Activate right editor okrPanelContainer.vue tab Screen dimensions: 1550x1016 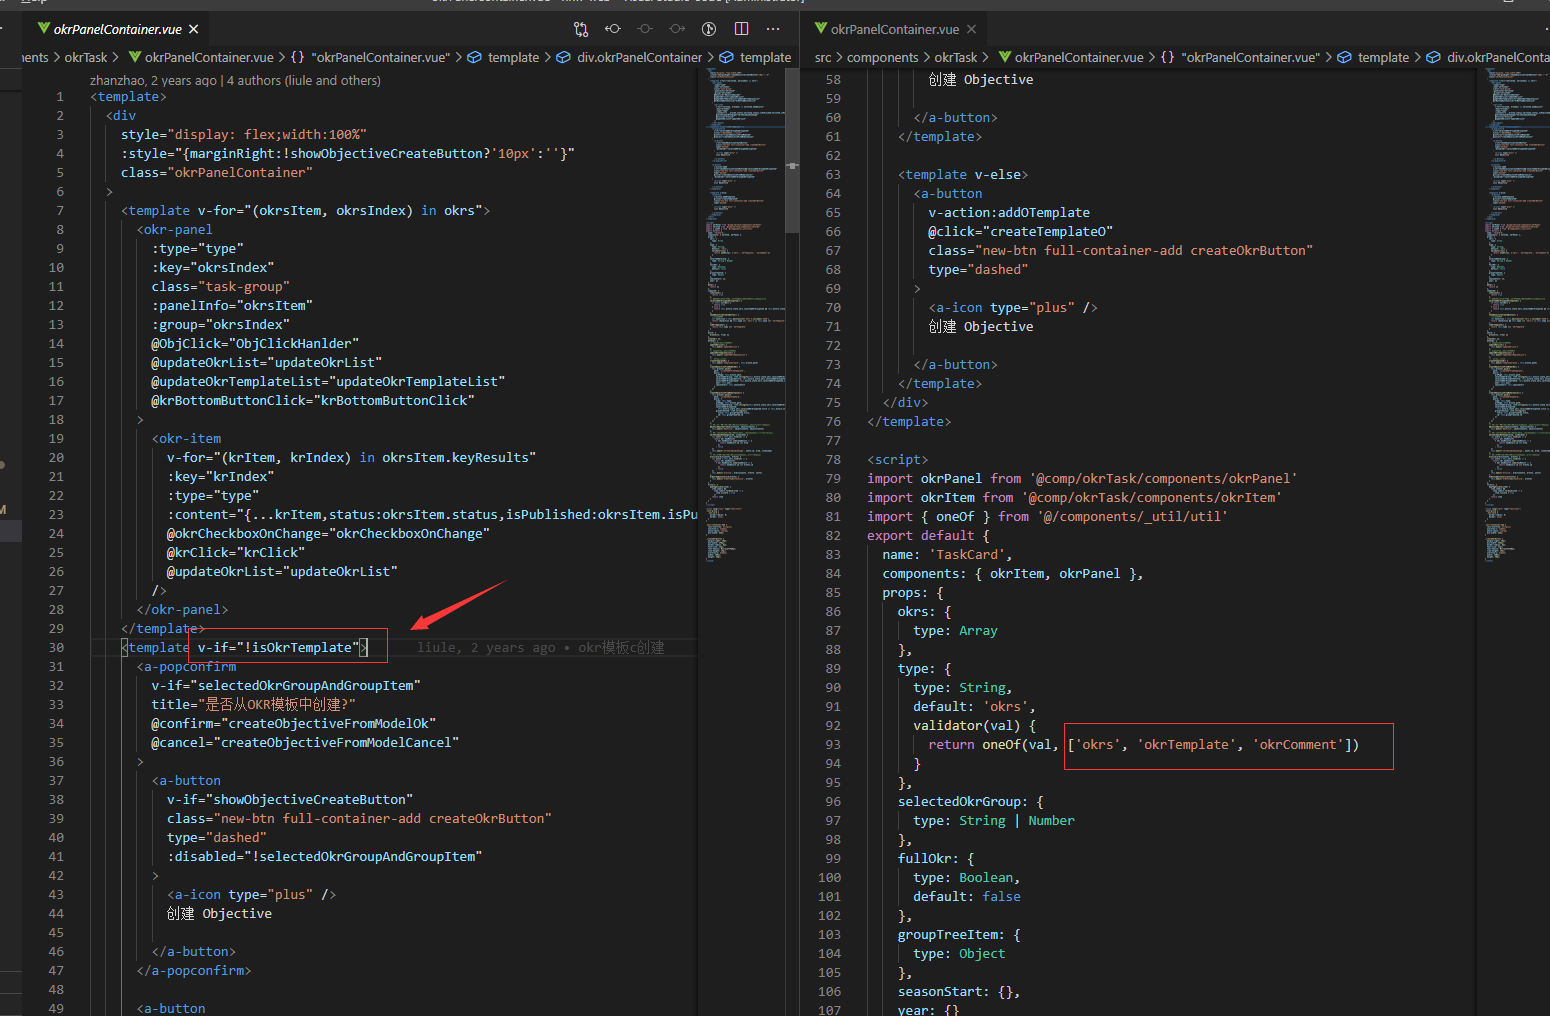click(x=894, y=29)
